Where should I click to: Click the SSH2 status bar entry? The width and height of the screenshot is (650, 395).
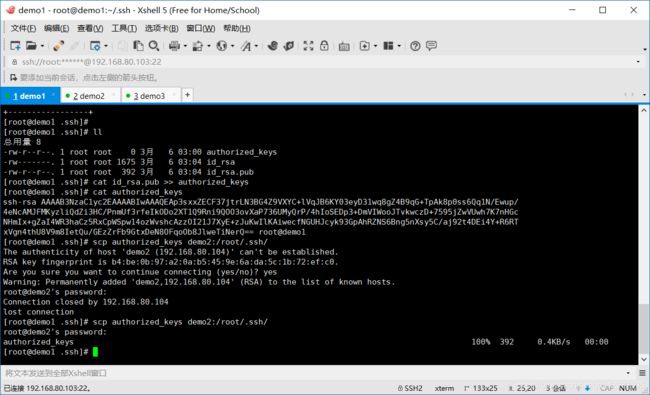(410, 388)
